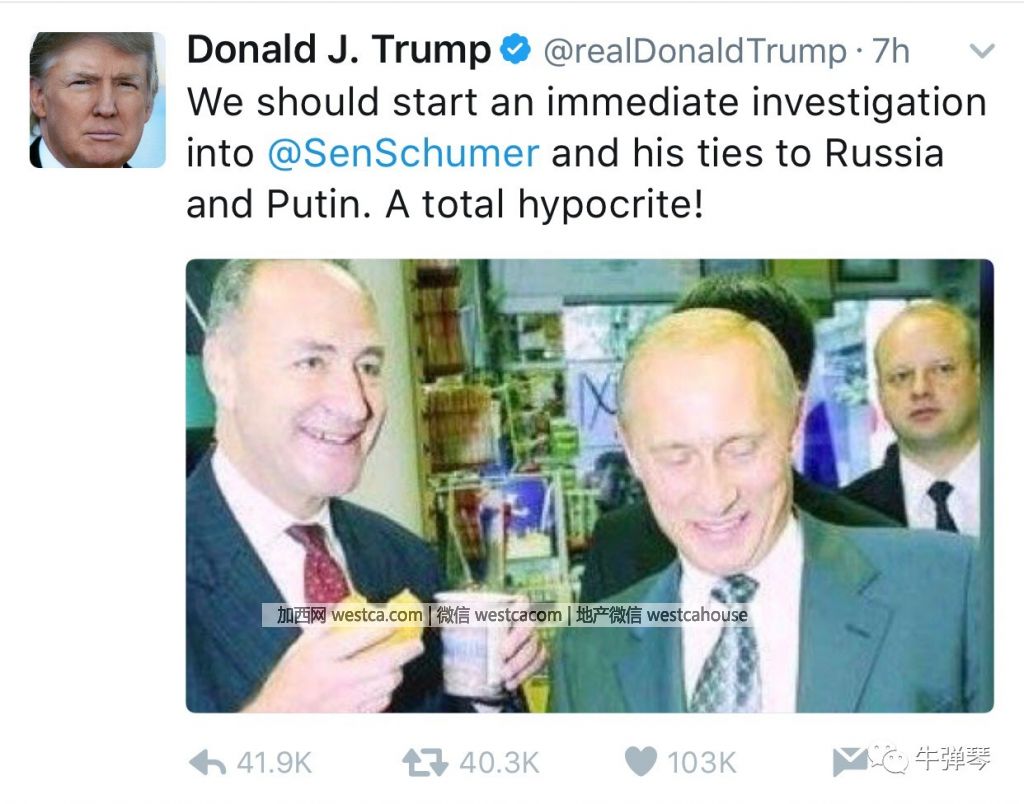The height and width of the screenshot is (804, 1024).
Task: Click the direct message envelope icon
Action: tap(849, 763)
